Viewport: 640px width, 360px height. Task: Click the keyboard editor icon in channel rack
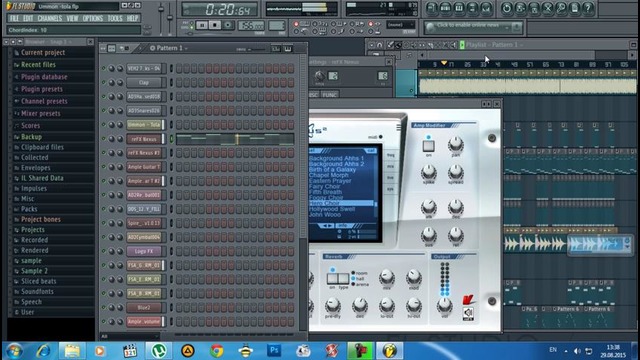pos(288,49)
